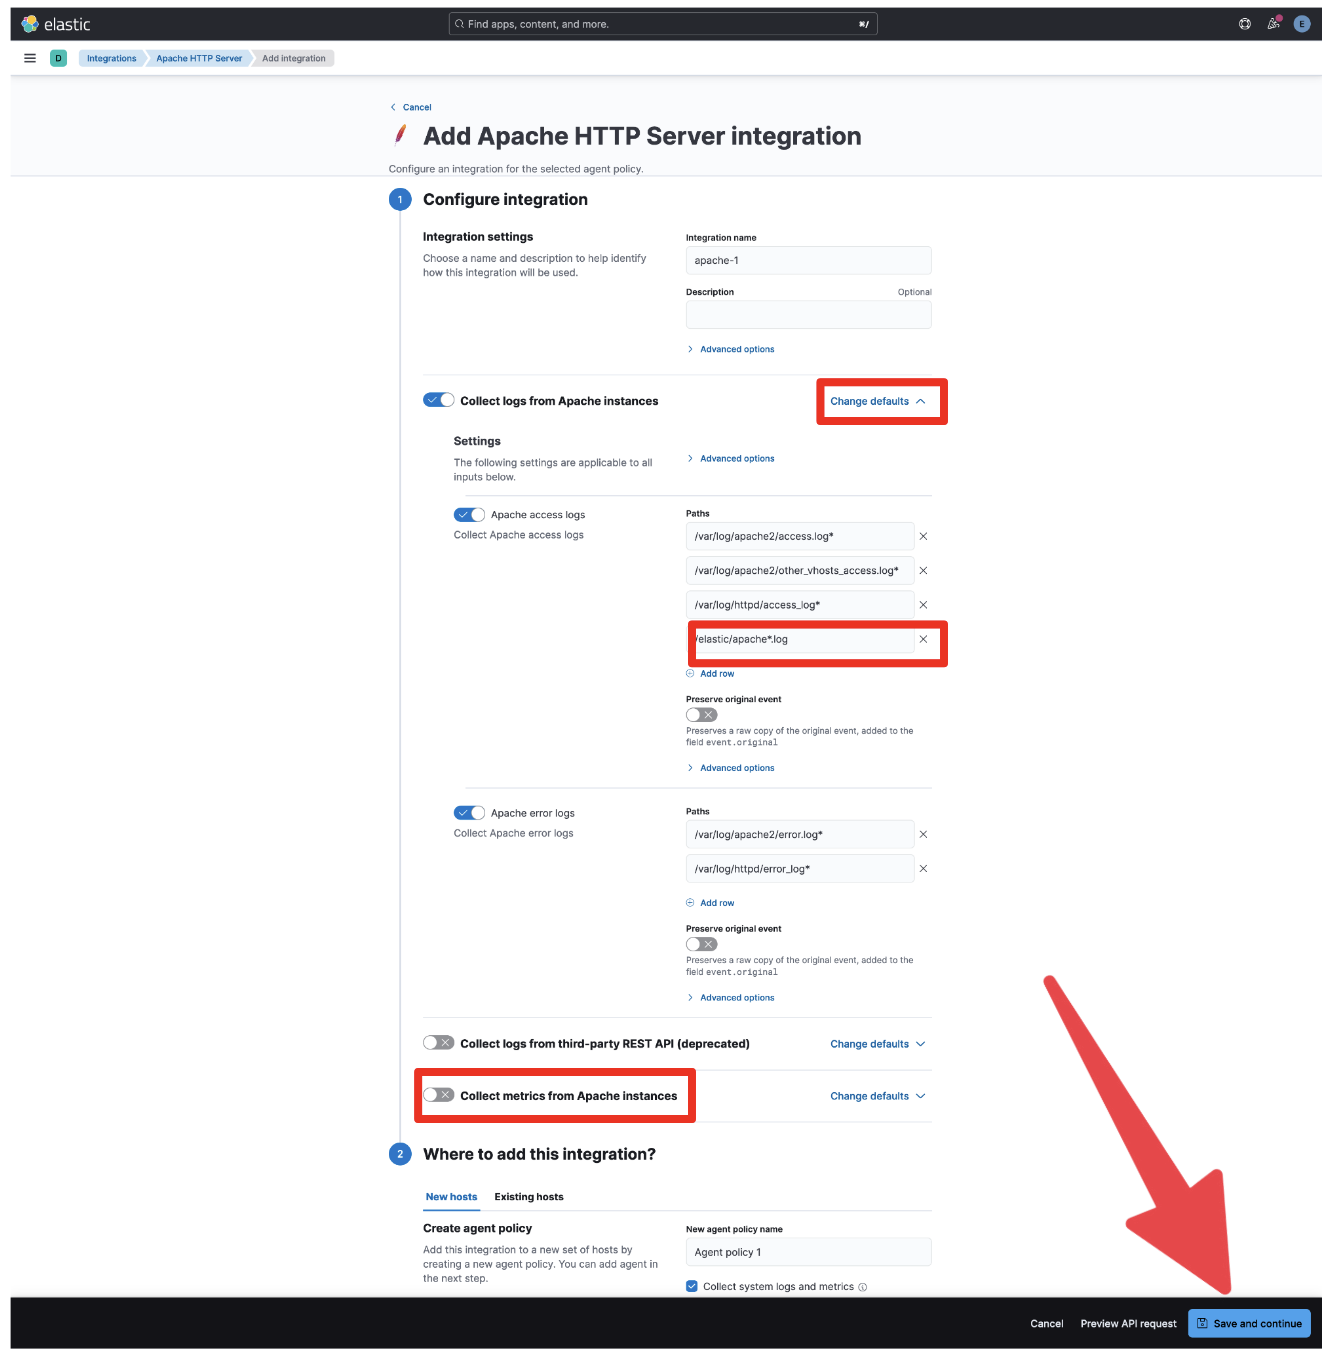
Task: Edit the /var/log/httpd/error_log* path field
Action: pos(800,869)
